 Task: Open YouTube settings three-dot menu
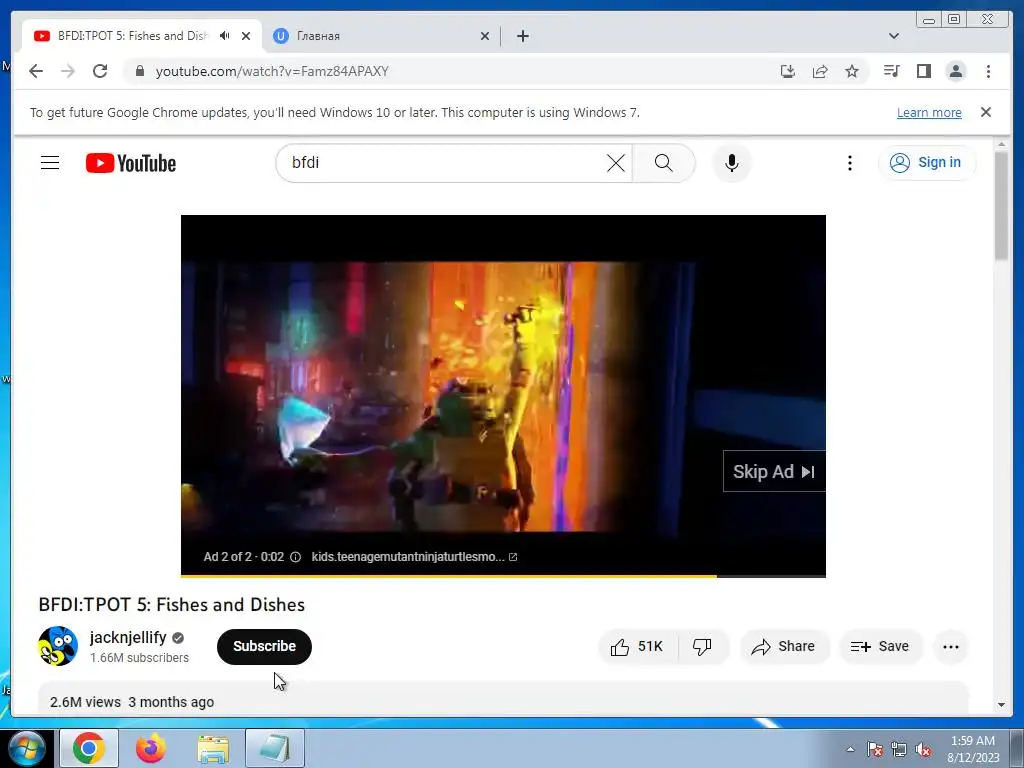(x=850, y=163)
